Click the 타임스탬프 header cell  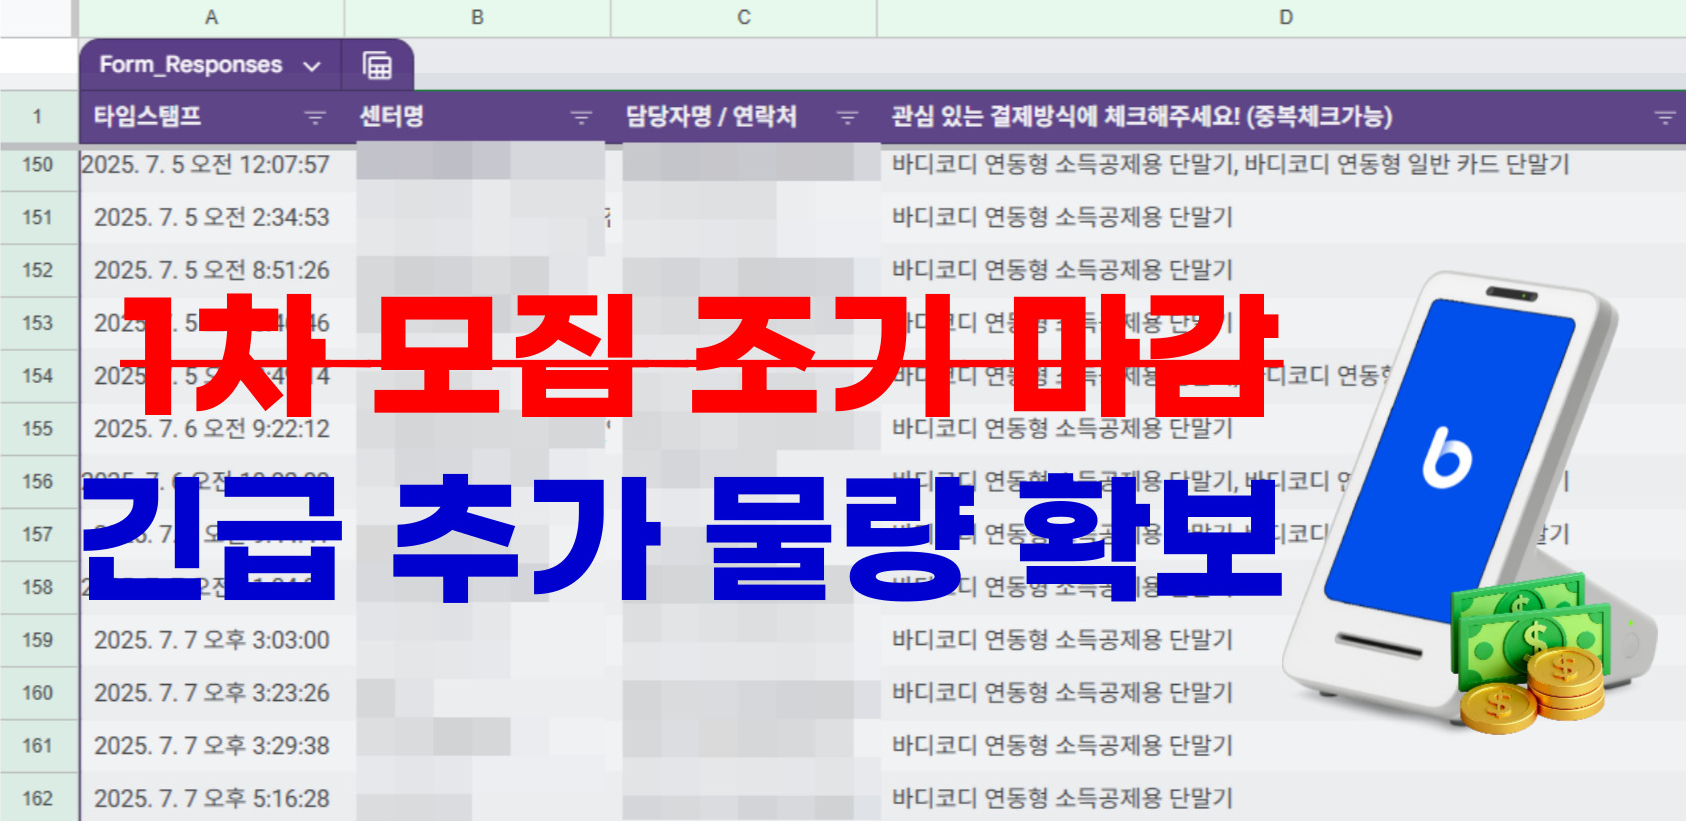point(211,117)
